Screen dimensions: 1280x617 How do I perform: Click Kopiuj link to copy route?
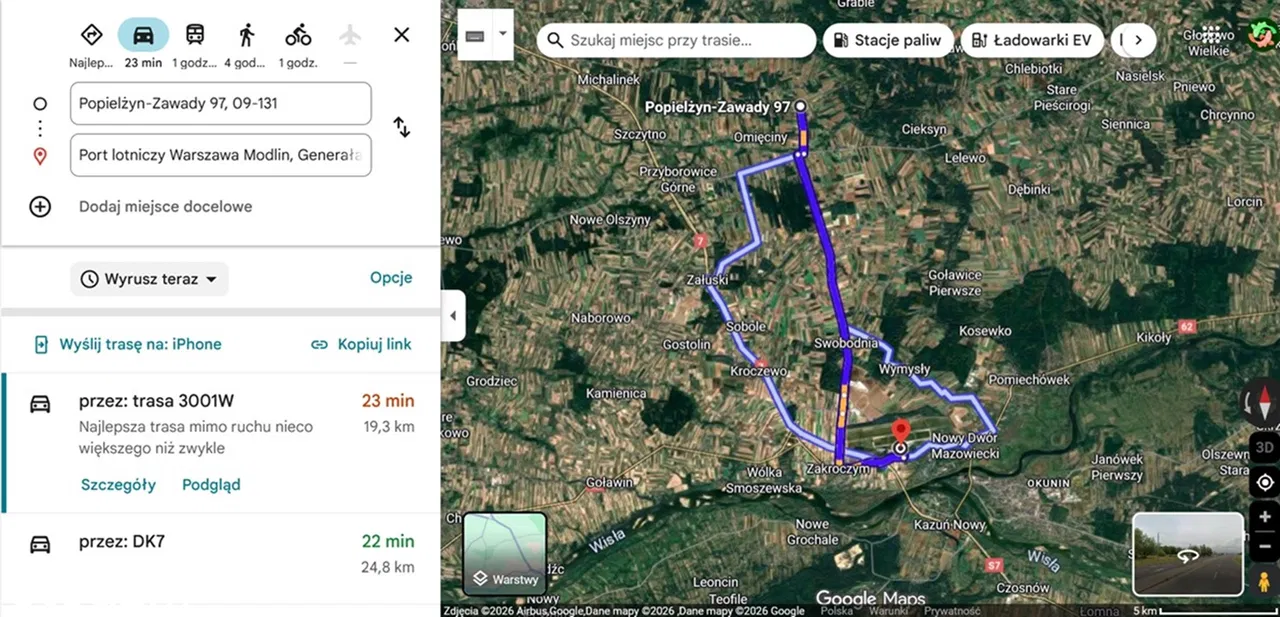(x=361, y=344)
